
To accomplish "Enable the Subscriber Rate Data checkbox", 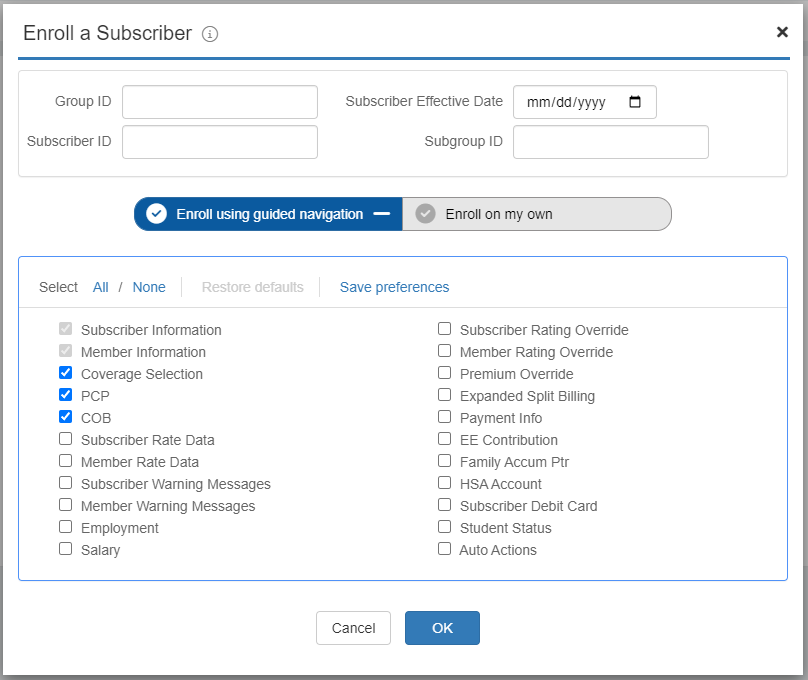I will (x=66, y=439).
